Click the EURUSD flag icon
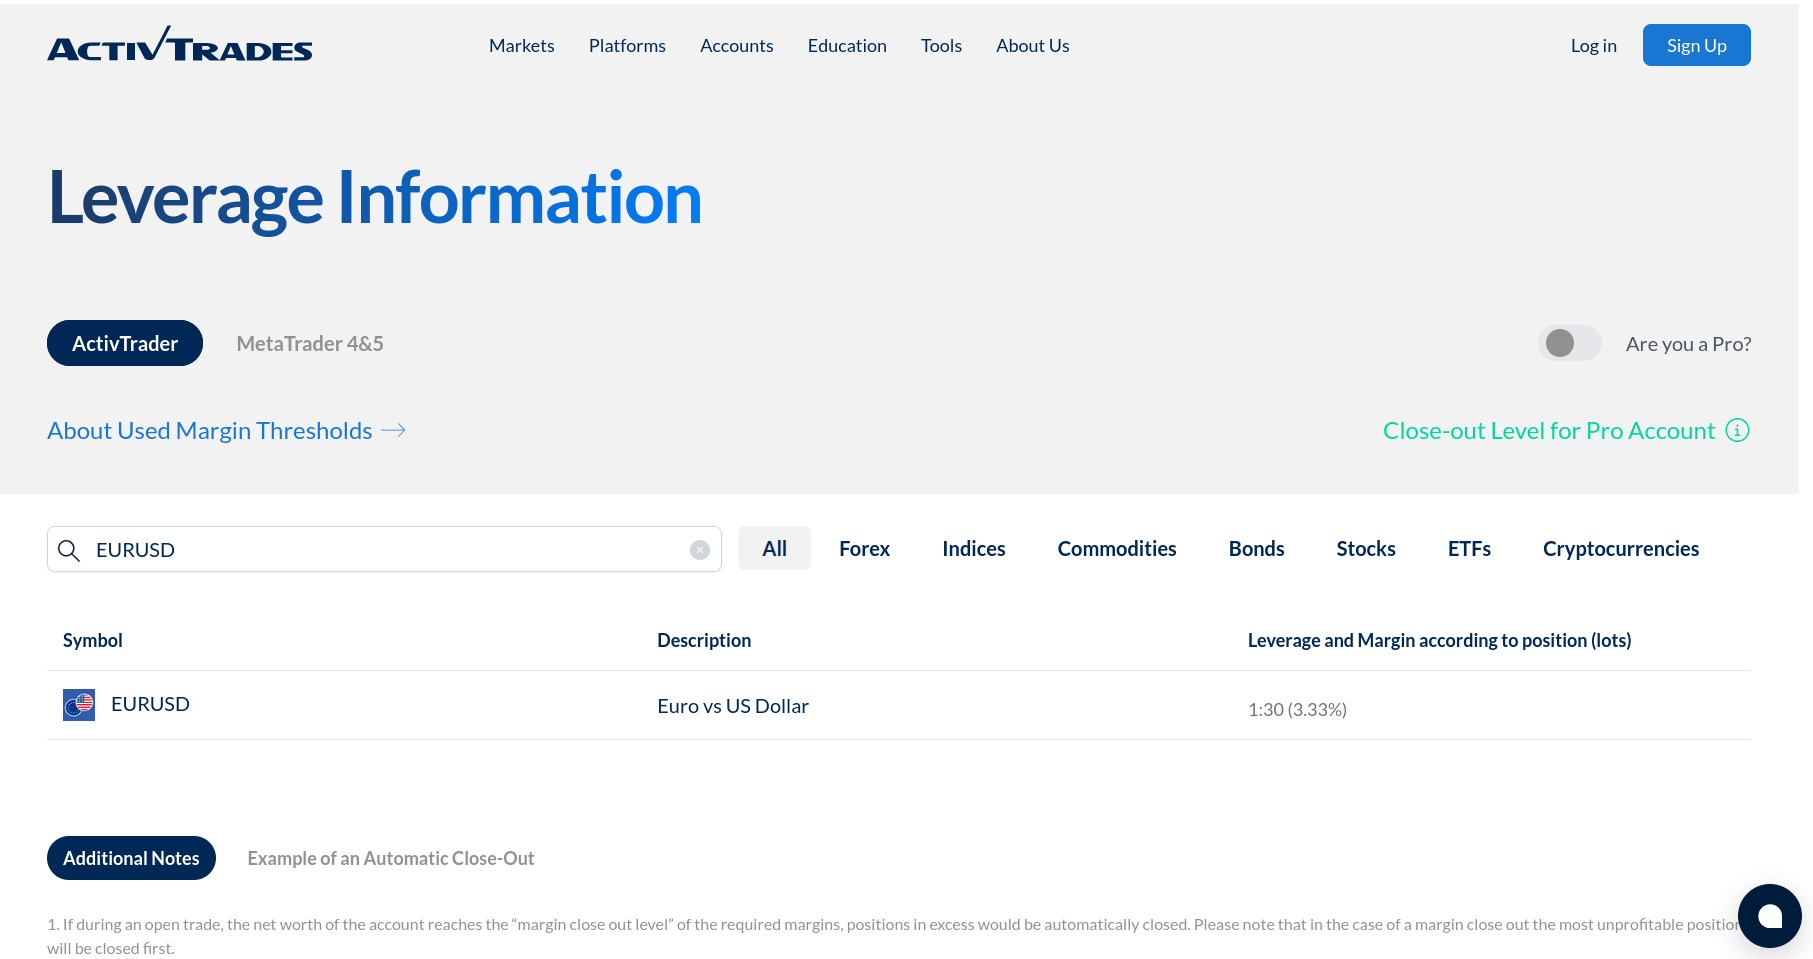Image resolution: width=1813 pixels, height=959 pixels. (79, 705)
